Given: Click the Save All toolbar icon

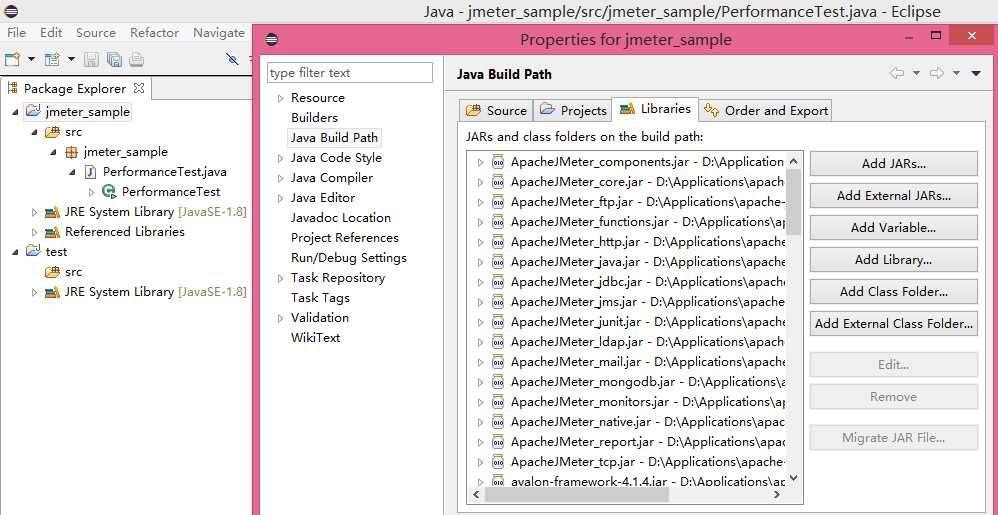Looking at the screenshot, I should coord(114,60).
